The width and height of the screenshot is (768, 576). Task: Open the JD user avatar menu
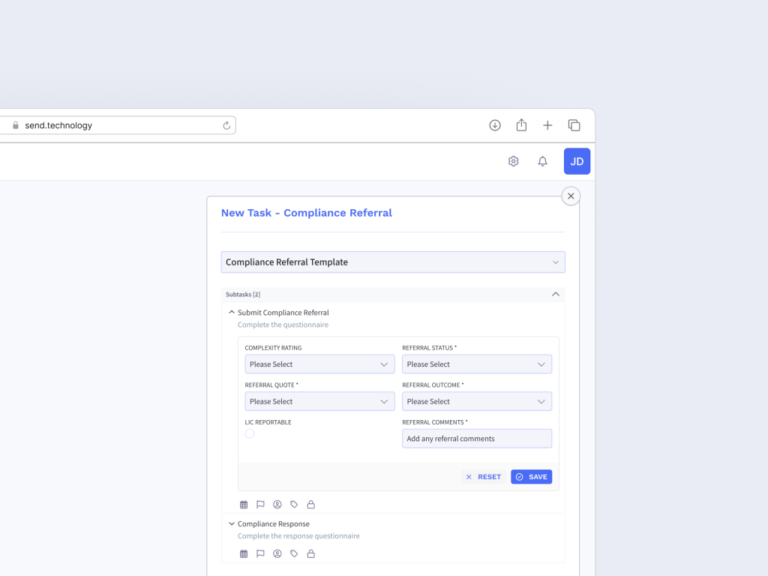(577, 161)
